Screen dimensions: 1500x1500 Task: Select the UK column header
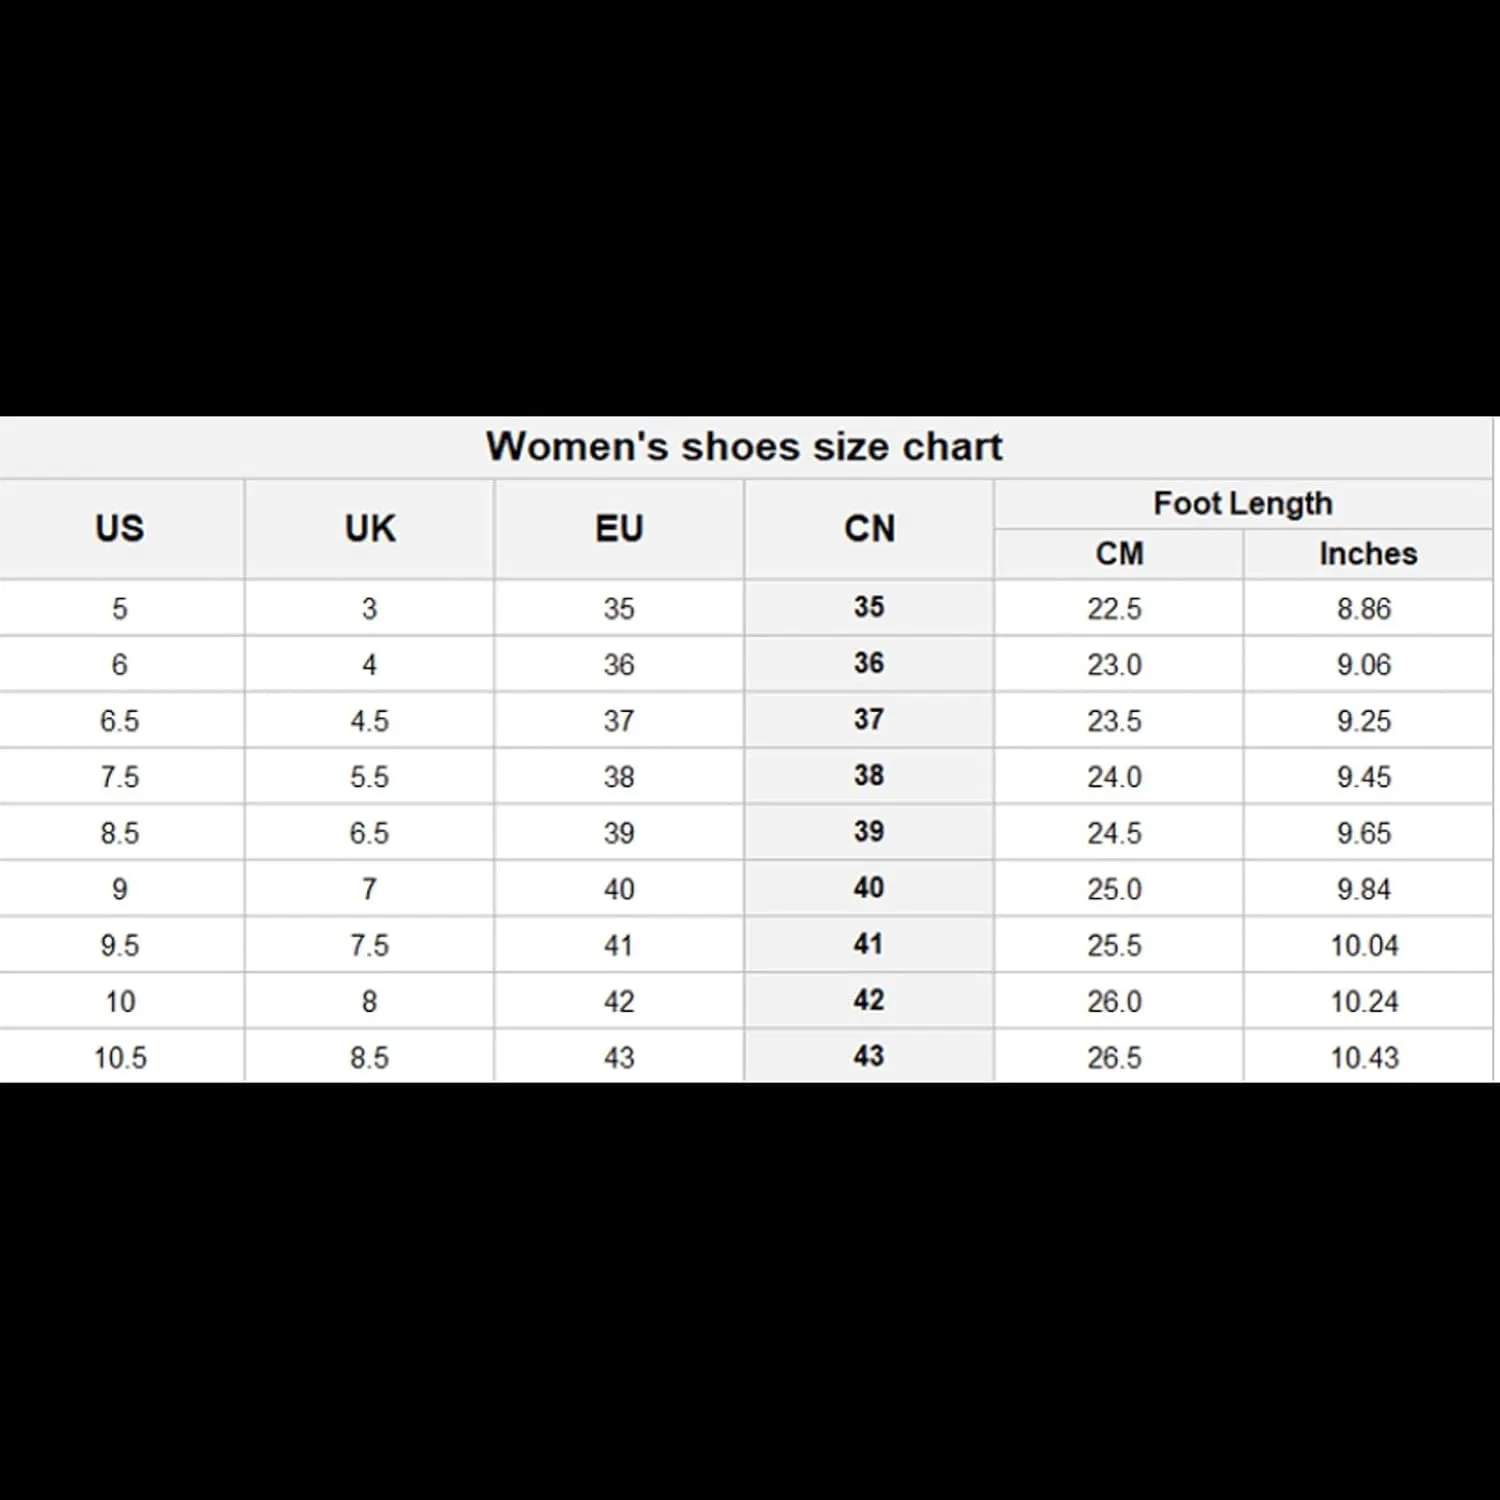pos(370,528)
